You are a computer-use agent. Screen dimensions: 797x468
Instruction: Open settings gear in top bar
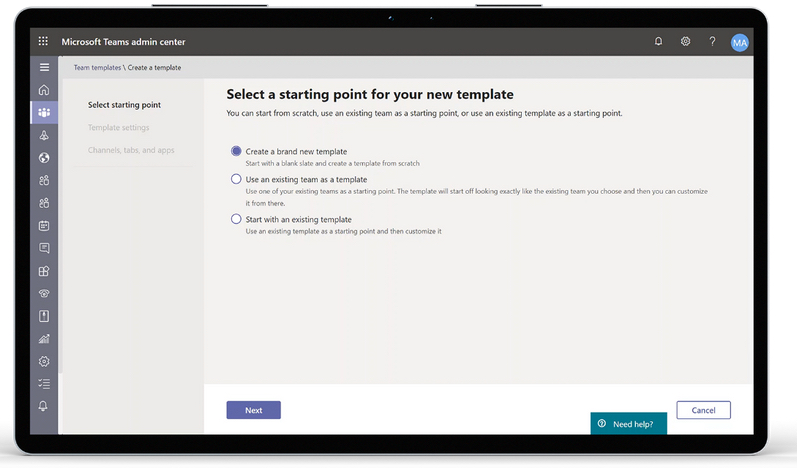coord(685,41)
